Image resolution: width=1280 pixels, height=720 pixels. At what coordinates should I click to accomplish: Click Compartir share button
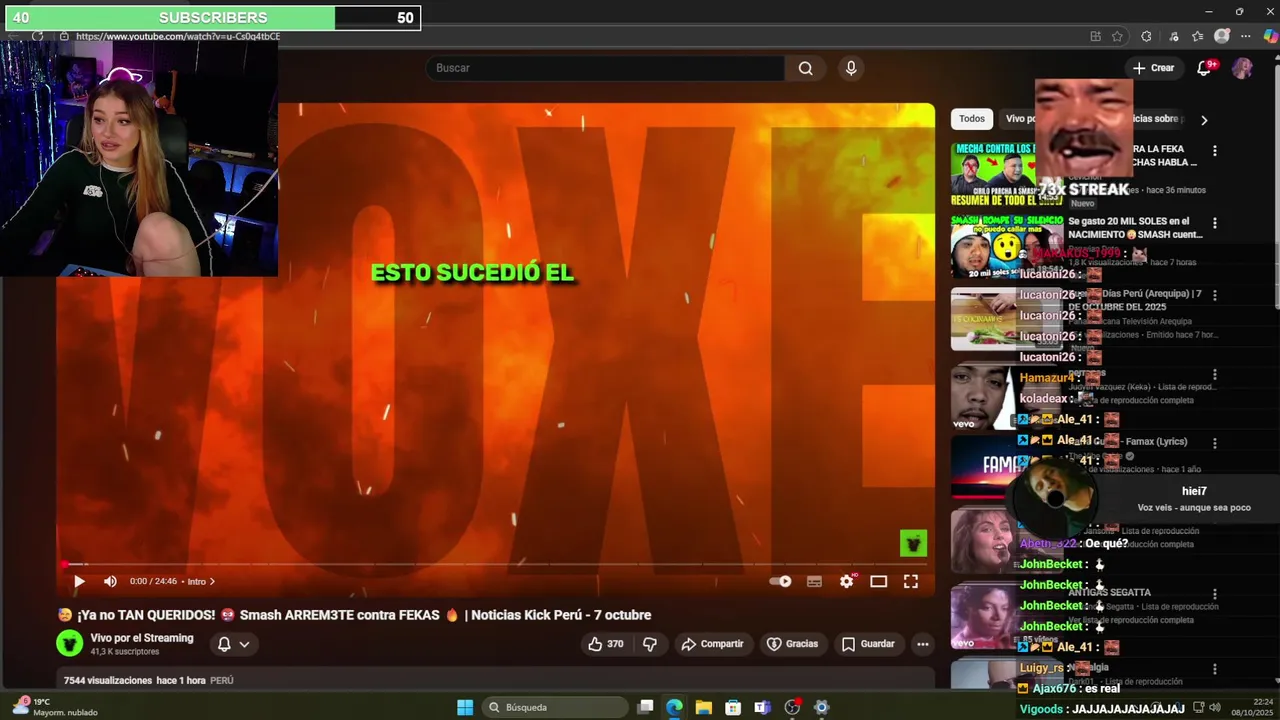(x=712, y=644)
